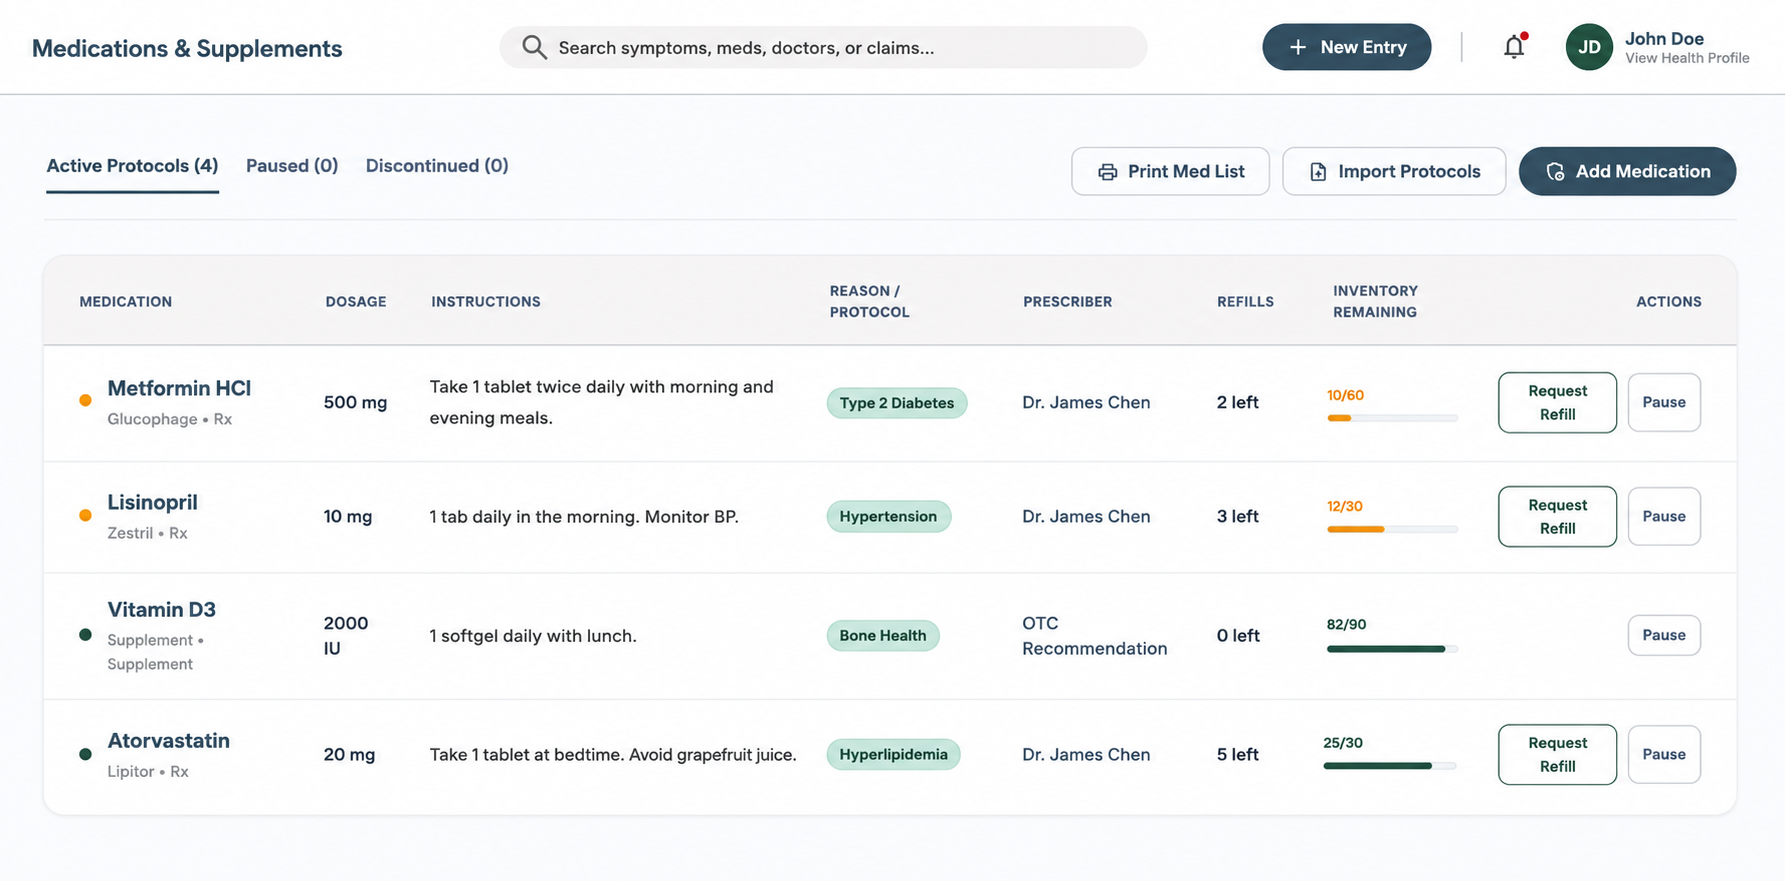Click orange status dot for Lisinopril
Viewport: 1785px width, 881px height.
86,515
